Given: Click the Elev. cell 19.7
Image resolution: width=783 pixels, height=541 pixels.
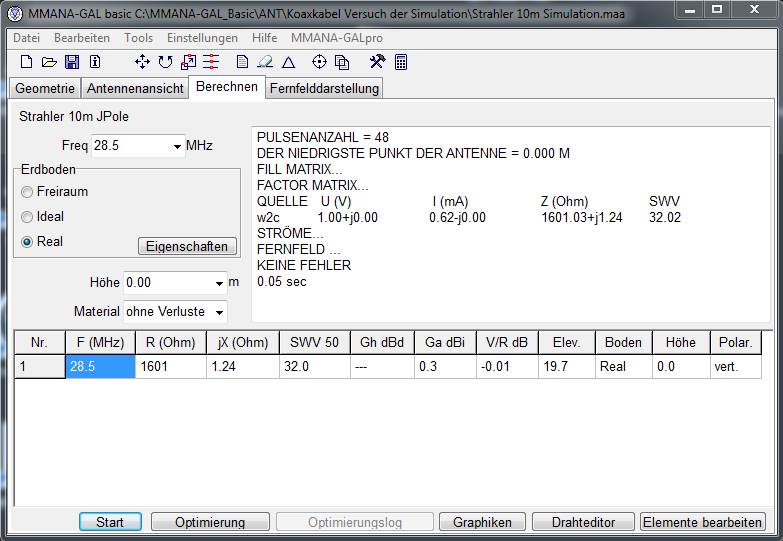Looking at the screenshot, I should [567, 367].
